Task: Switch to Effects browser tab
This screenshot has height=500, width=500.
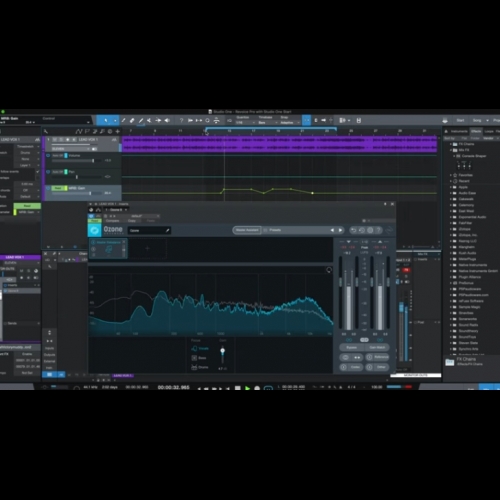Action: click(476, 131)
